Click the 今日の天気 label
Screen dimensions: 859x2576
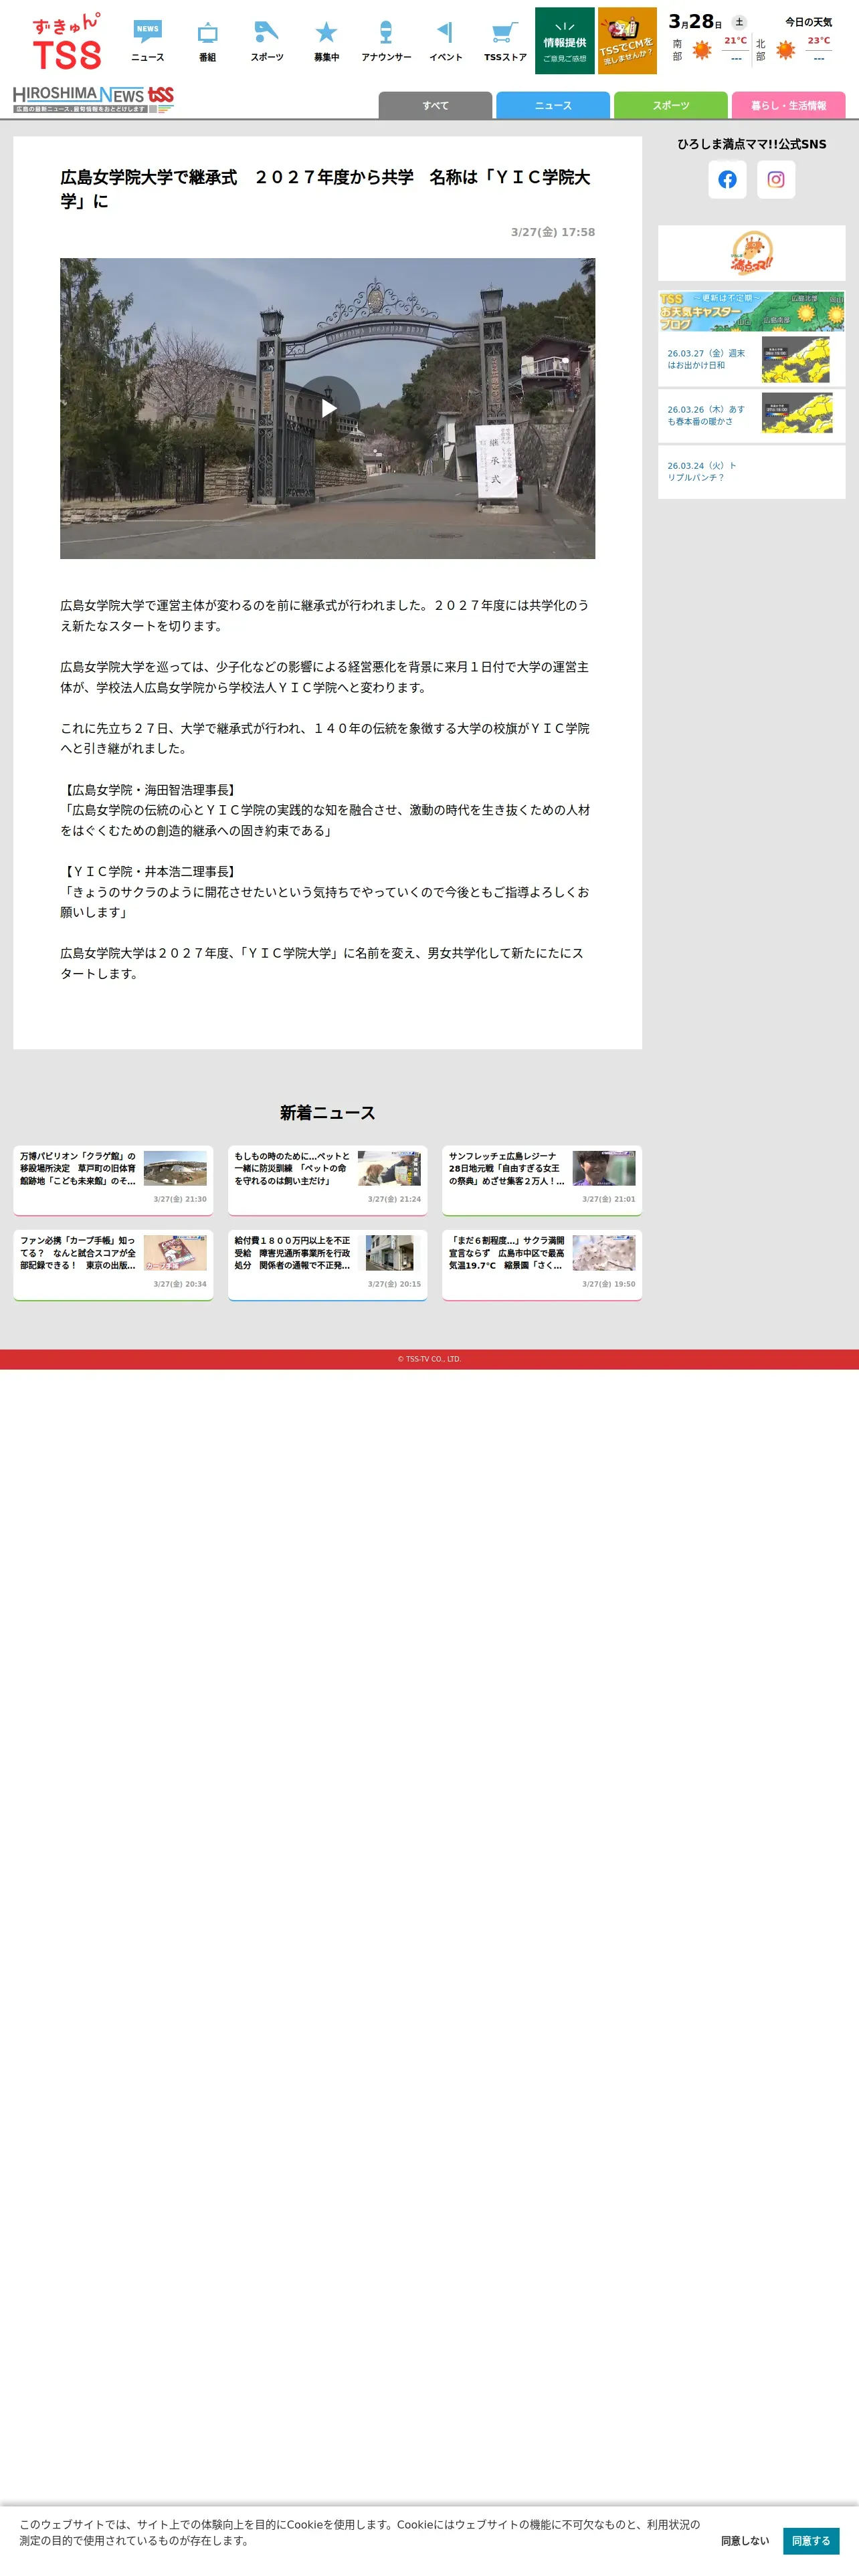[808, 22]
